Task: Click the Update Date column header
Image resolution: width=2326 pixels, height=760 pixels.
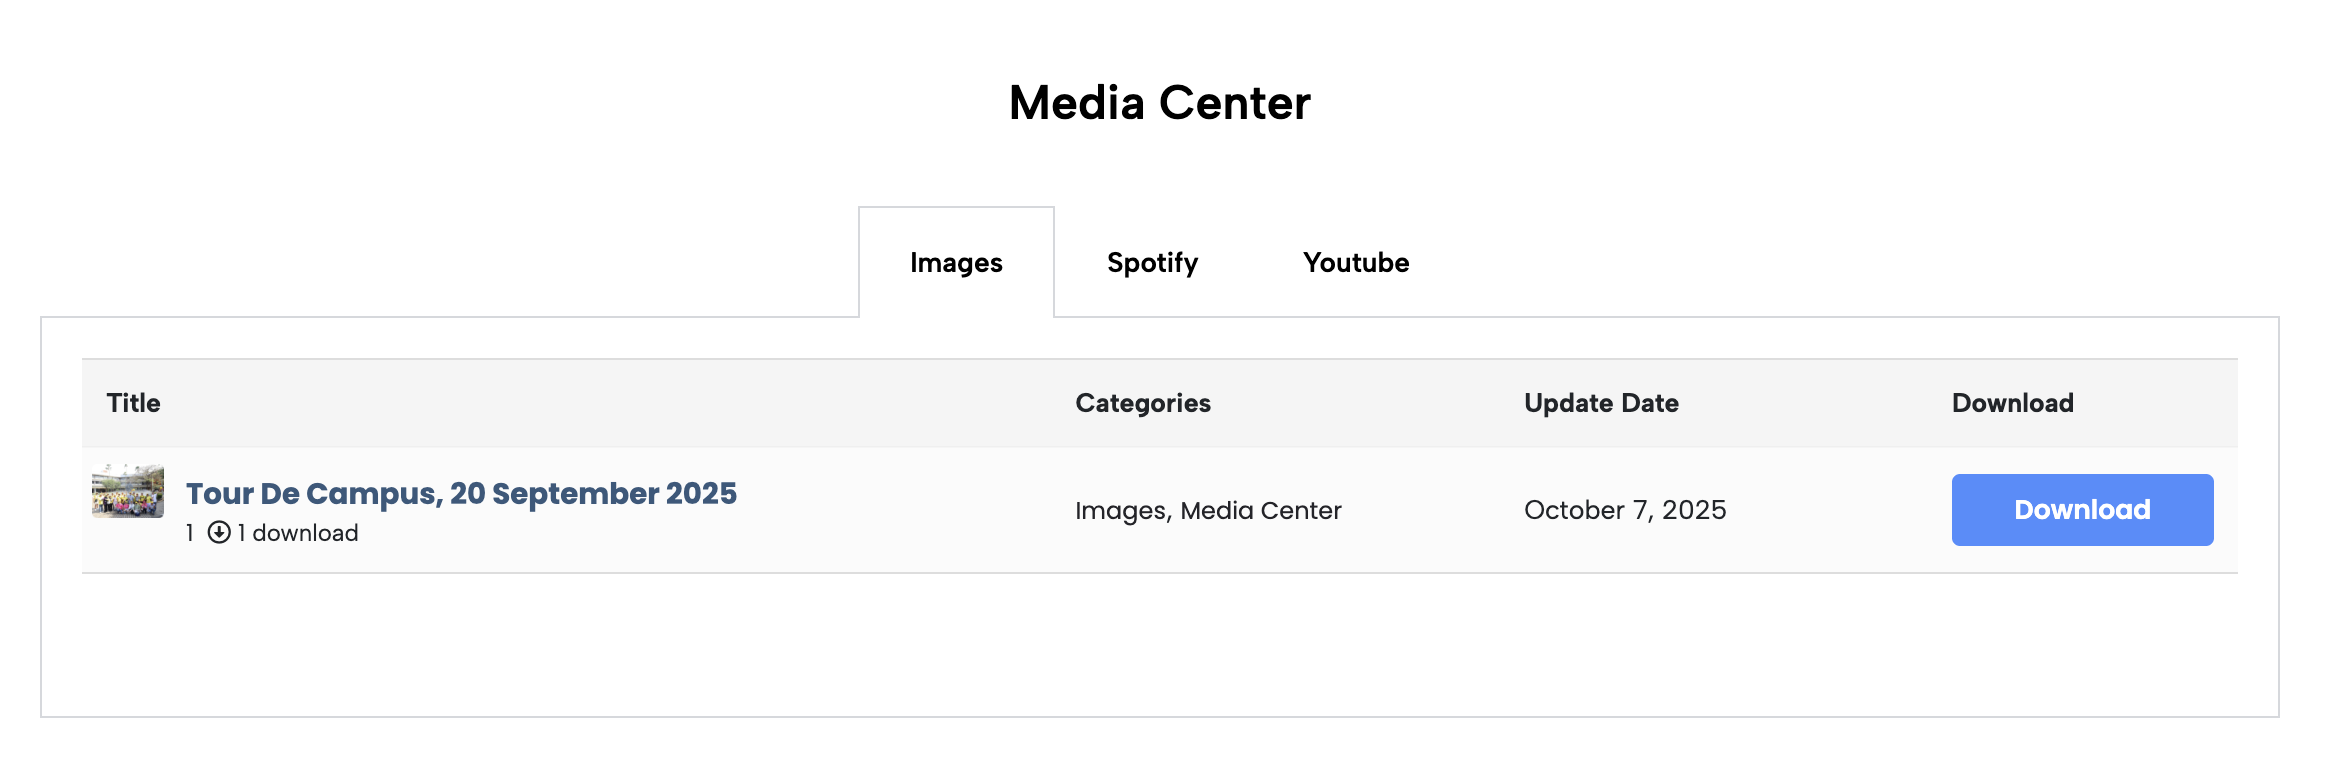Action: click(1601, 403)
